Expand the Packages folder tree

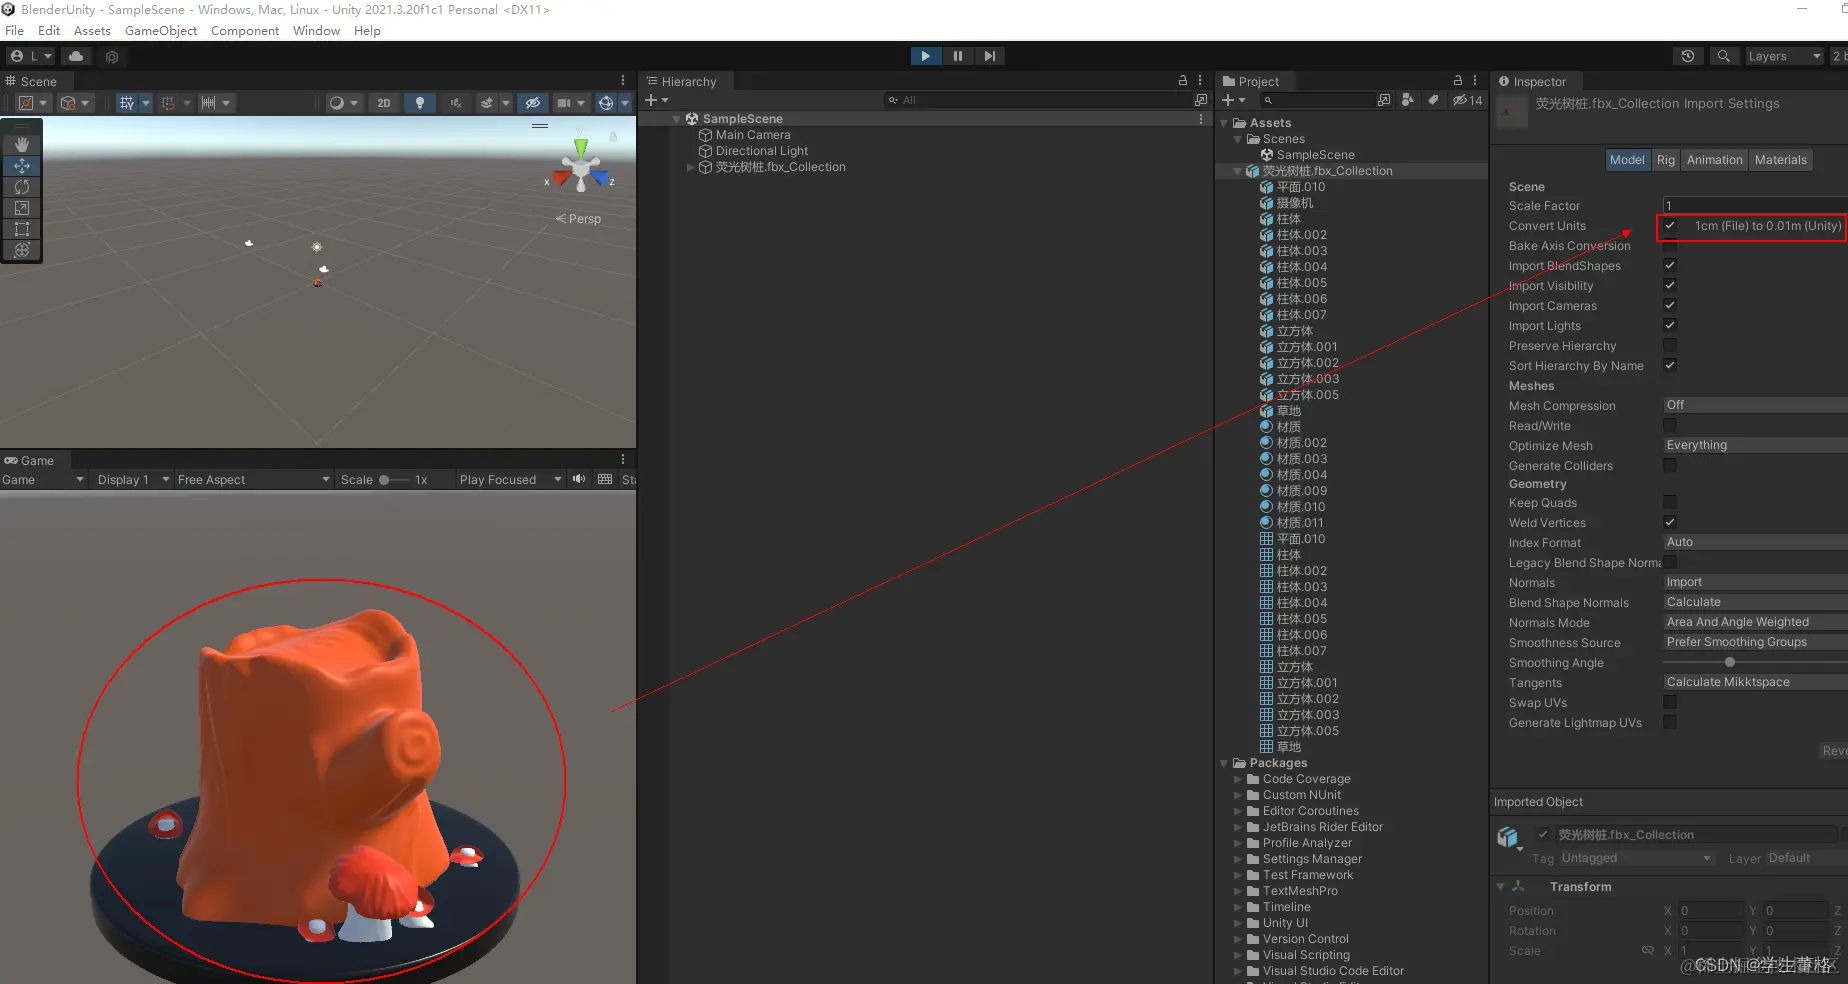pos(1224,763)
